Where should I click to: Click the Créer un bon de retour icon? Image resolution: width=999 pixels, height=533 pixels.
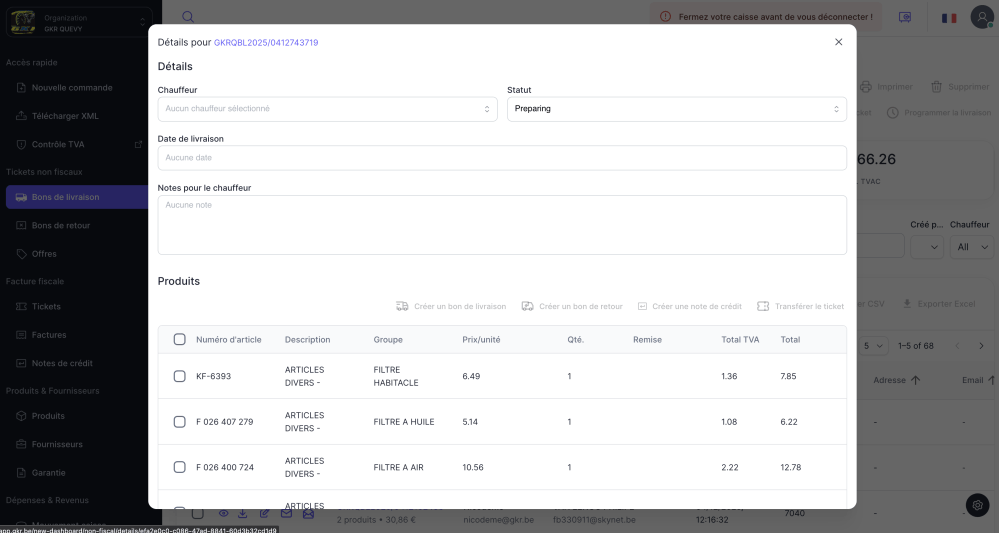pos(527,306)
